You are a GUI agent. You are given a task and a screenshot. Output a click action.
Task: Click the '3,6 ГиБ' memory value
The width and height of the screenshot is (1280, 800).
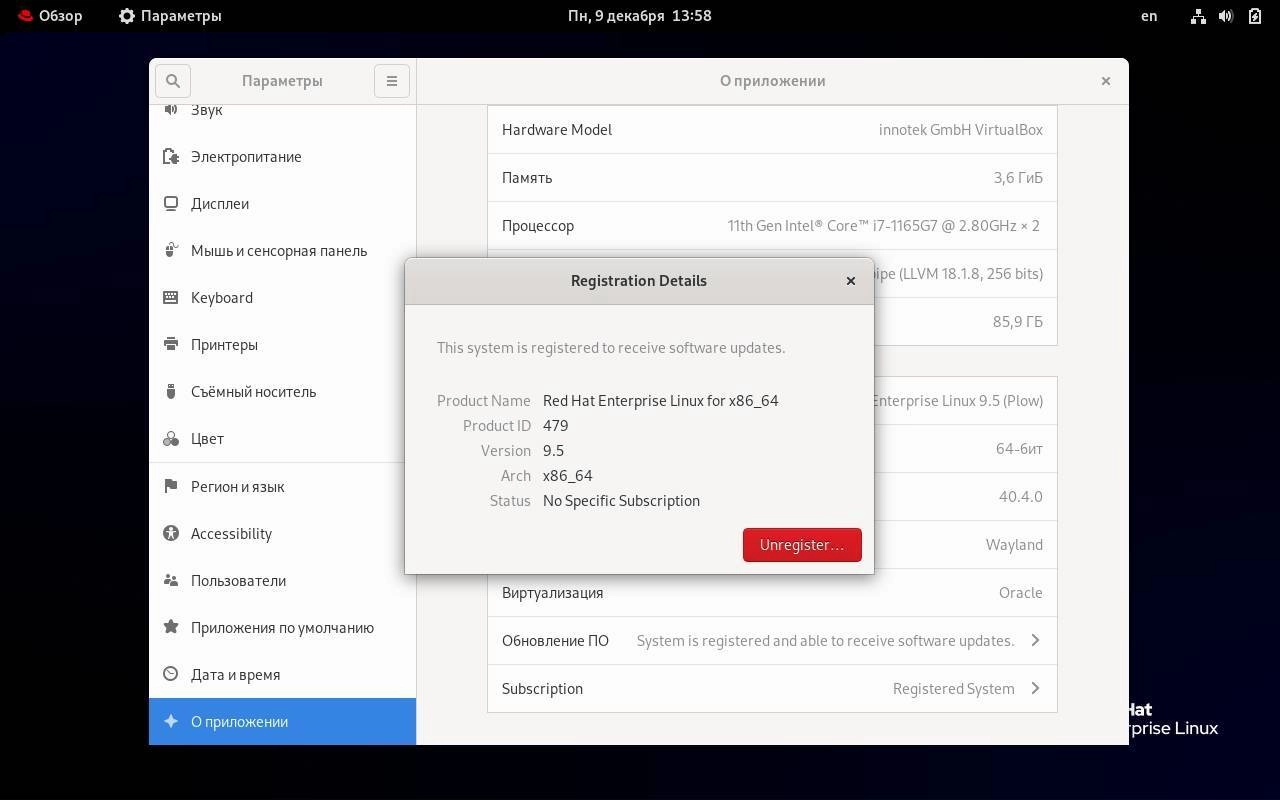1018,177
